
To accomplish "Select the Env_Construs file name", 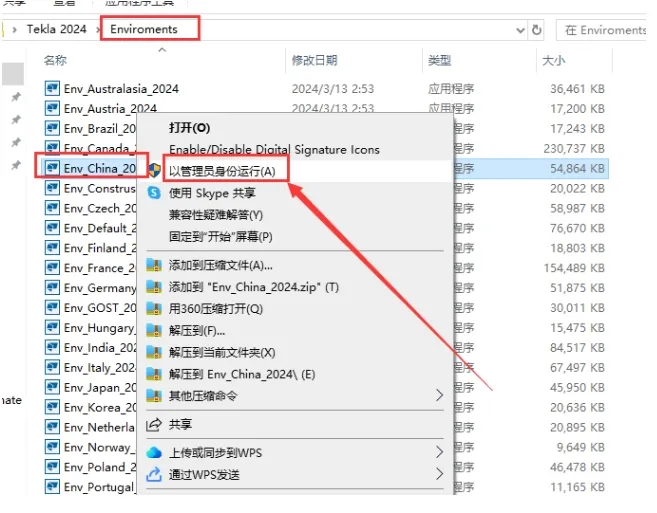I will pyautogui.click(x=100, y=188).
